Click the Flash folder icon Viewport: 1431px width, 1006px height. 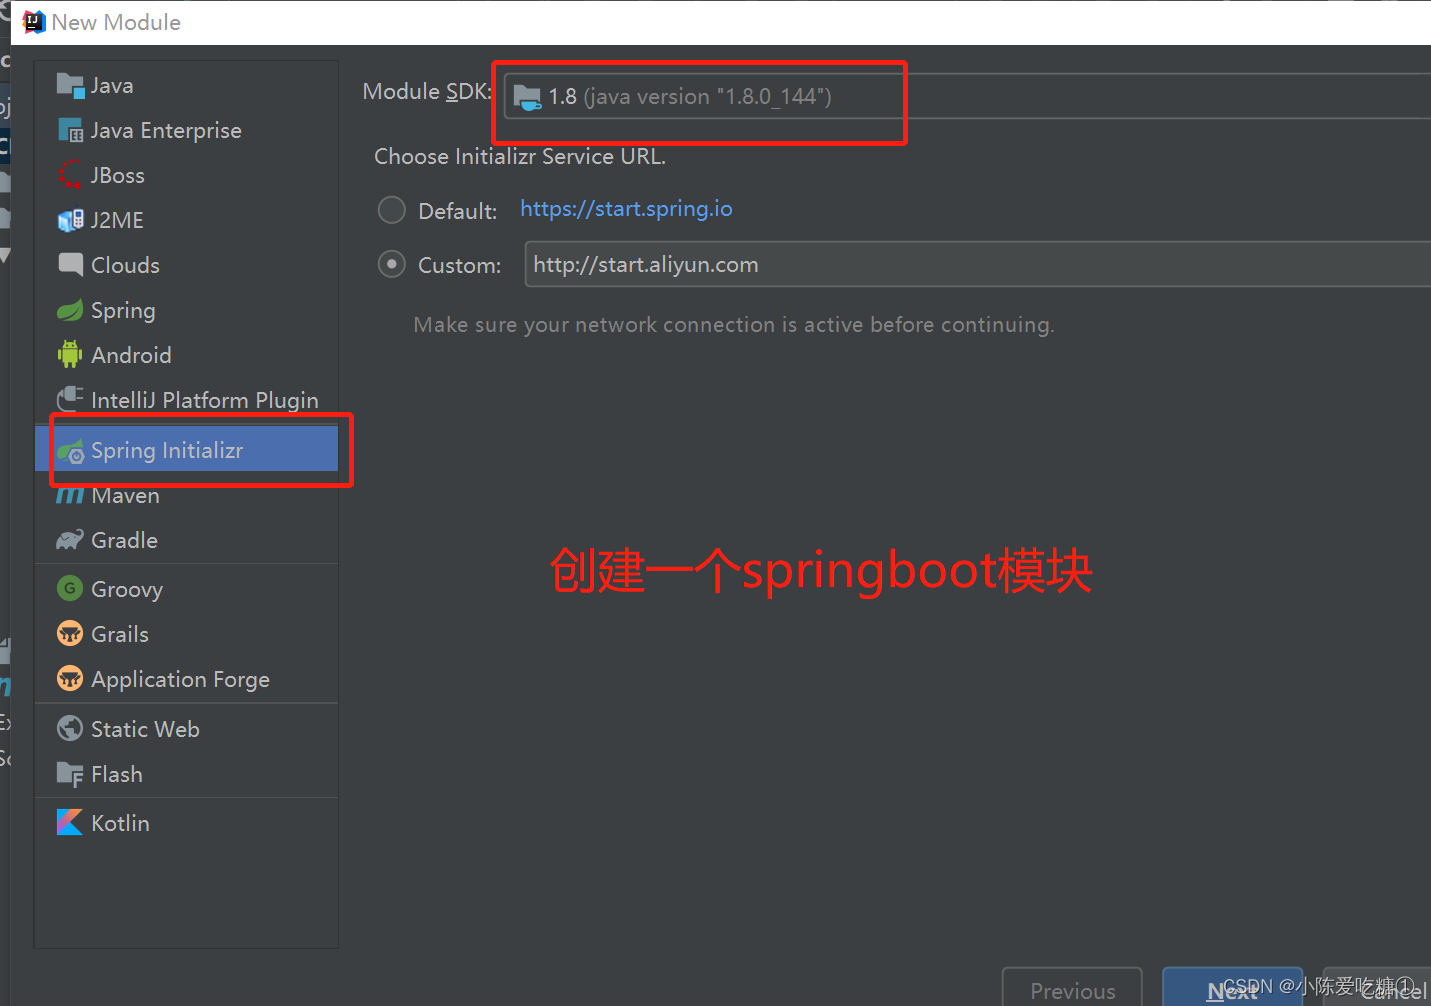click(70, 774)
